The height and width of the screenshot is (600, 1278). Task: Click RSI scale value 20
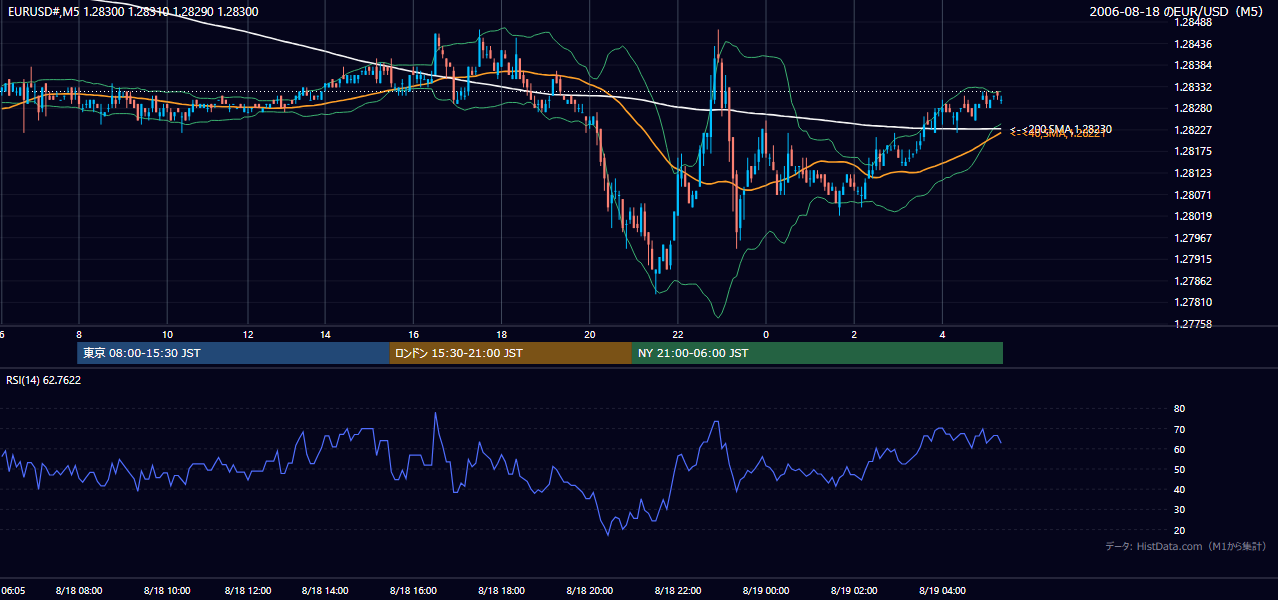point(1179,530)
